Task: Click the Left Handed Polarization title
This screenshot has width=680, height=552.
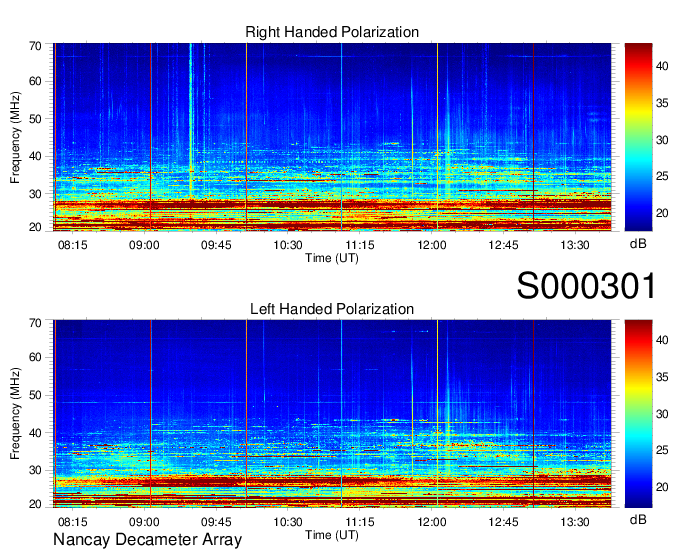Action: coord(332,309)
